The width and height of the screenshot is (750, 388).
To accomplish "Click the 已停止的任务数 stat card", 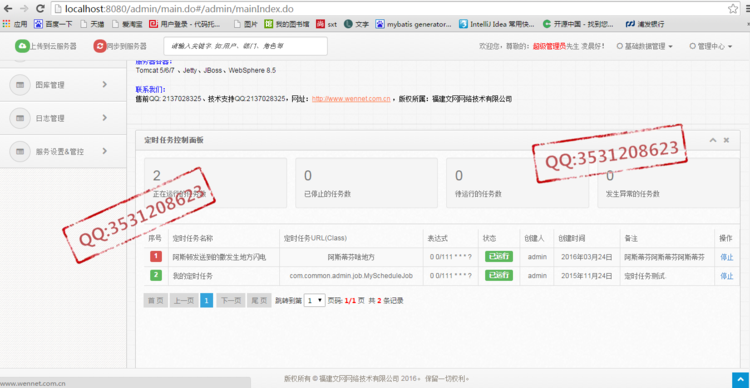I will point(366,183).
